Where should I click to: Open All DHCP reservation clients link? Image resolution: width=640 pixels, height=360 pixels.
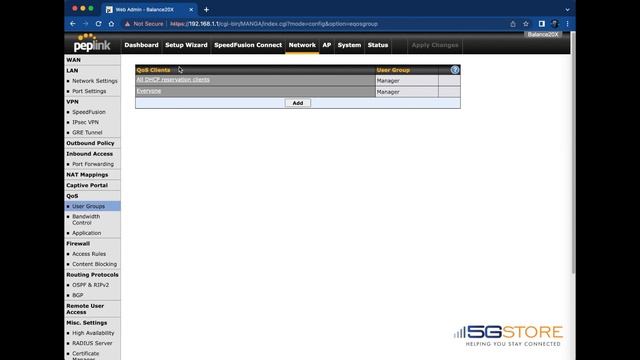[173, 80]
